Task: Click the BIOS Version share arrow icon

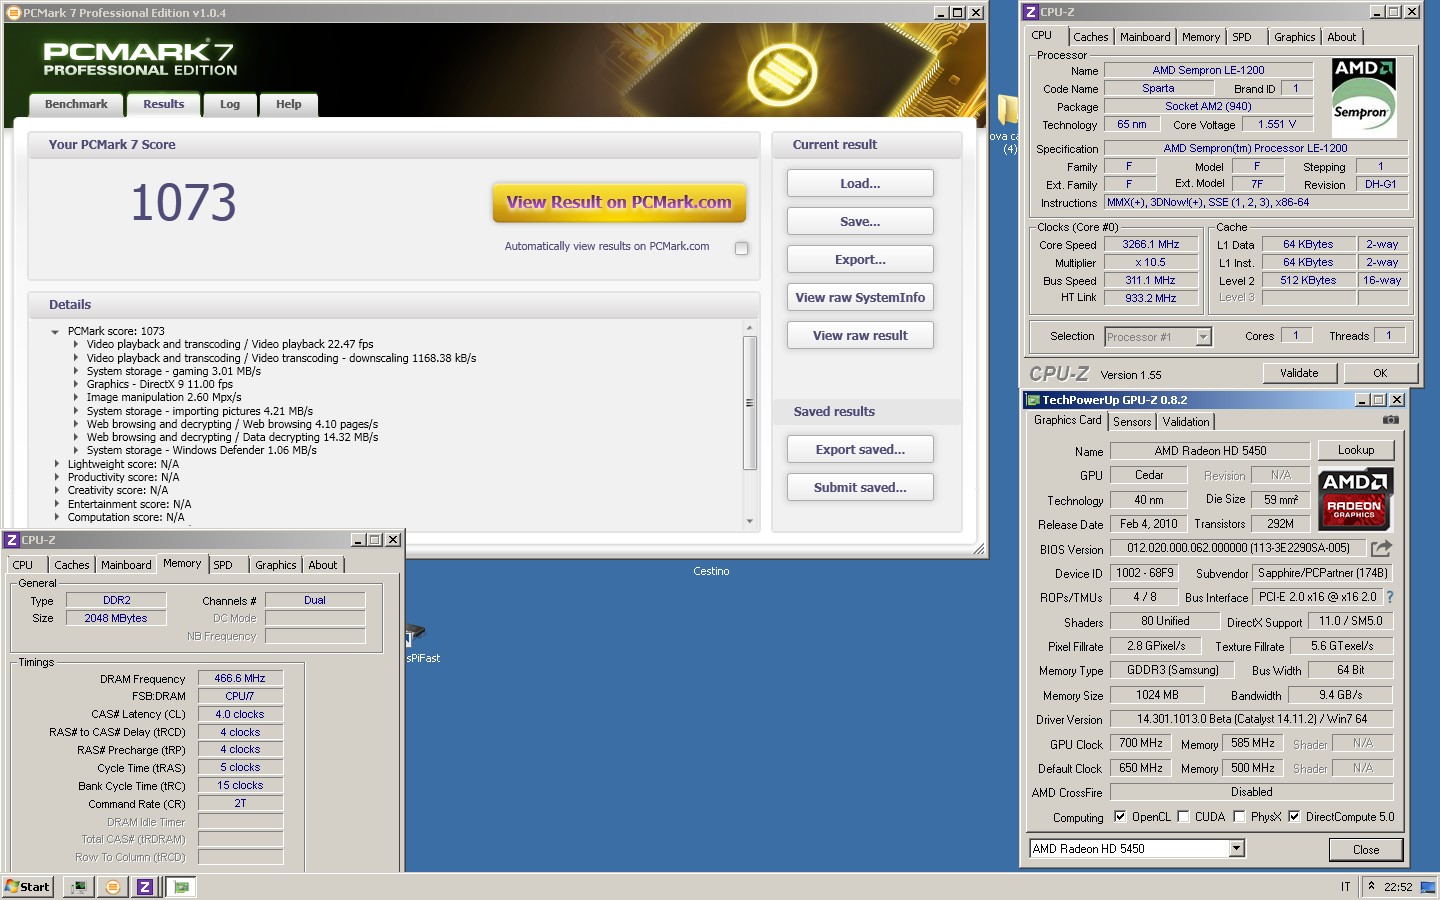Action: [x=1381, y=548]
